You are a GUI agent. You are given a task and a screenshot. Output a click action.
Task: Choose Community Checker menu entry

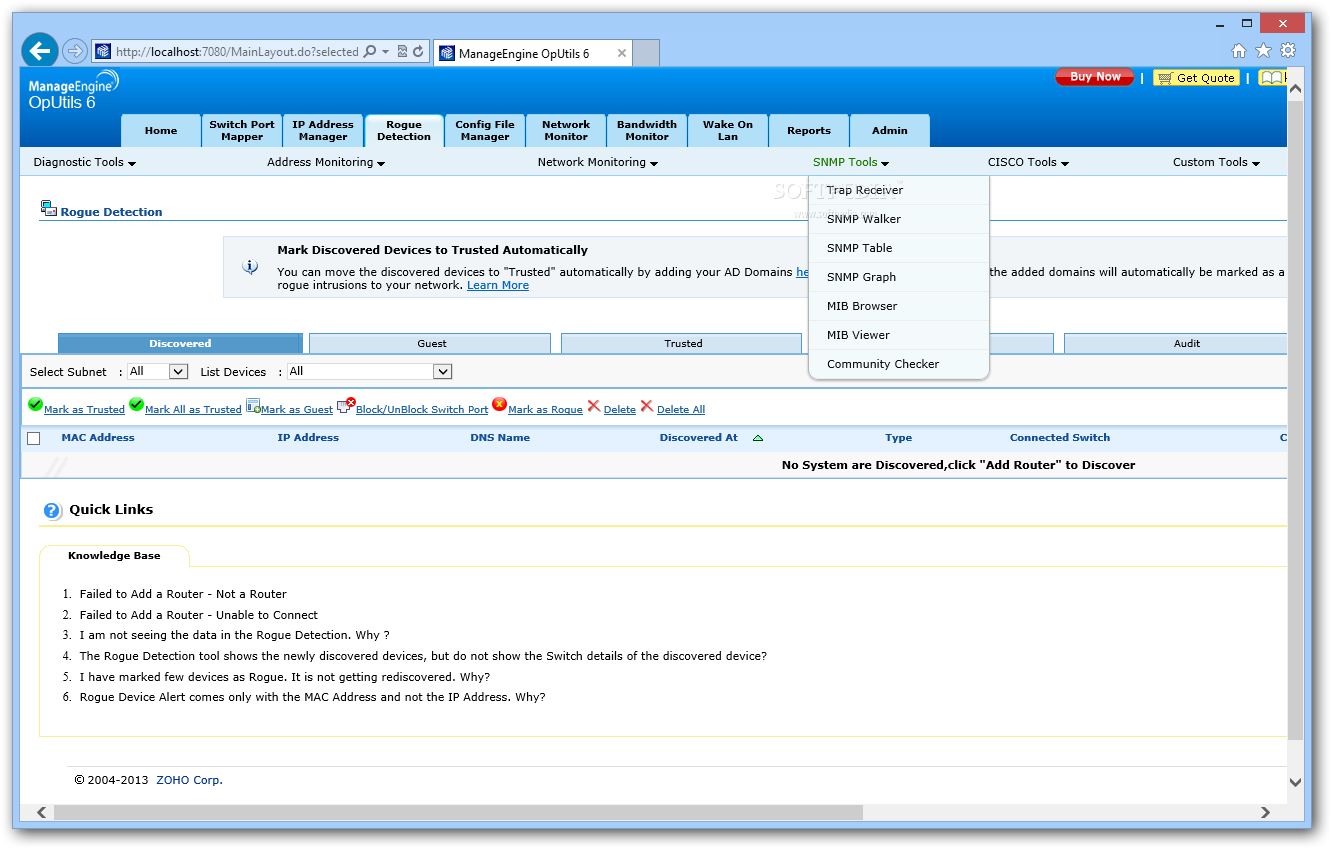(x=899, y=364)
